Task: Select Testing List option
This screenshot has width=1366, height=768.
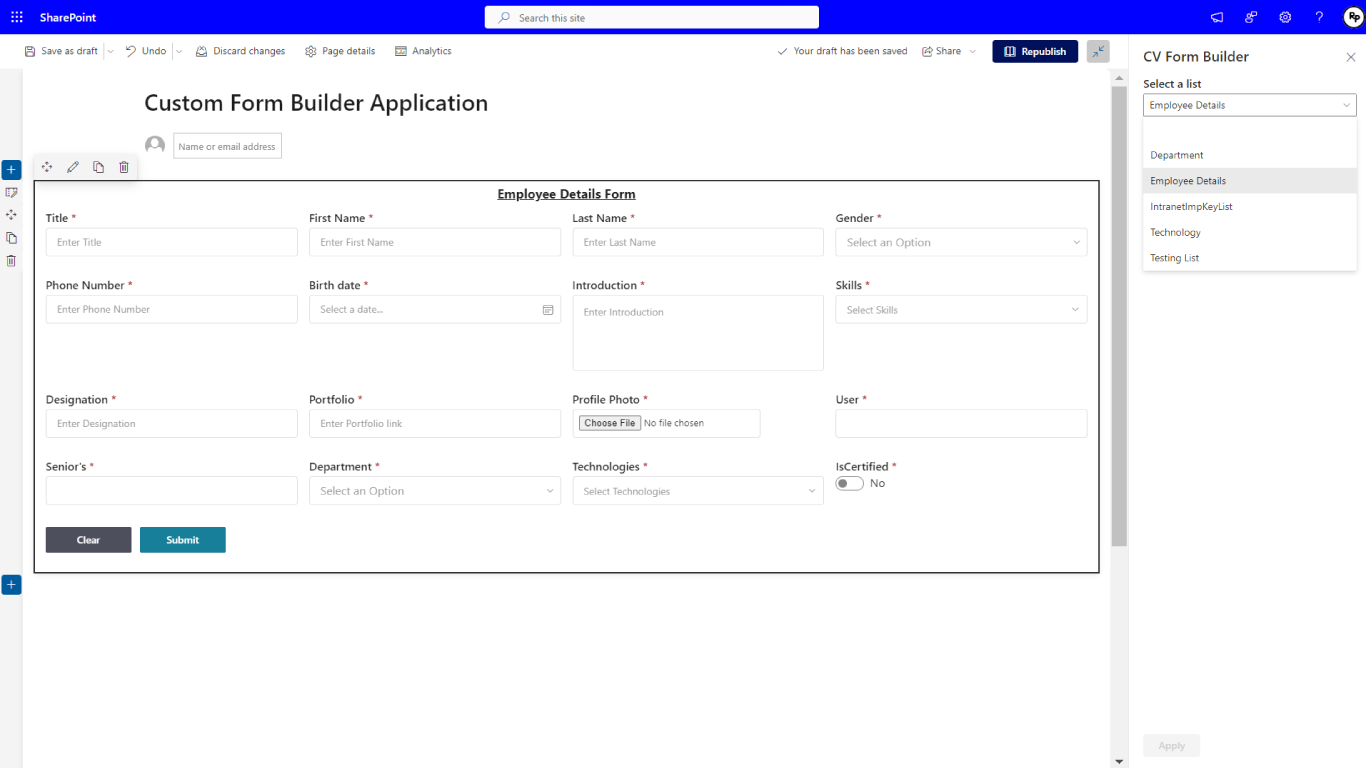Action: tap(1250, 258)
